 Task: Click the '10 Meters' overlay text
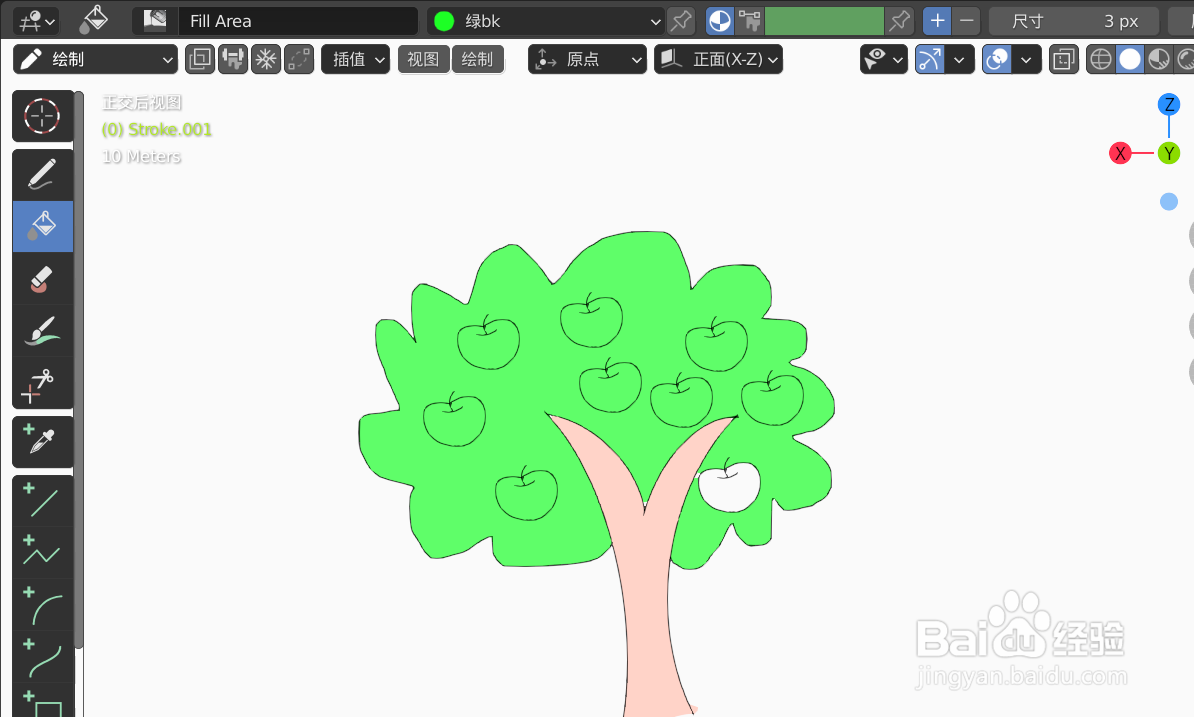(142, 156)
